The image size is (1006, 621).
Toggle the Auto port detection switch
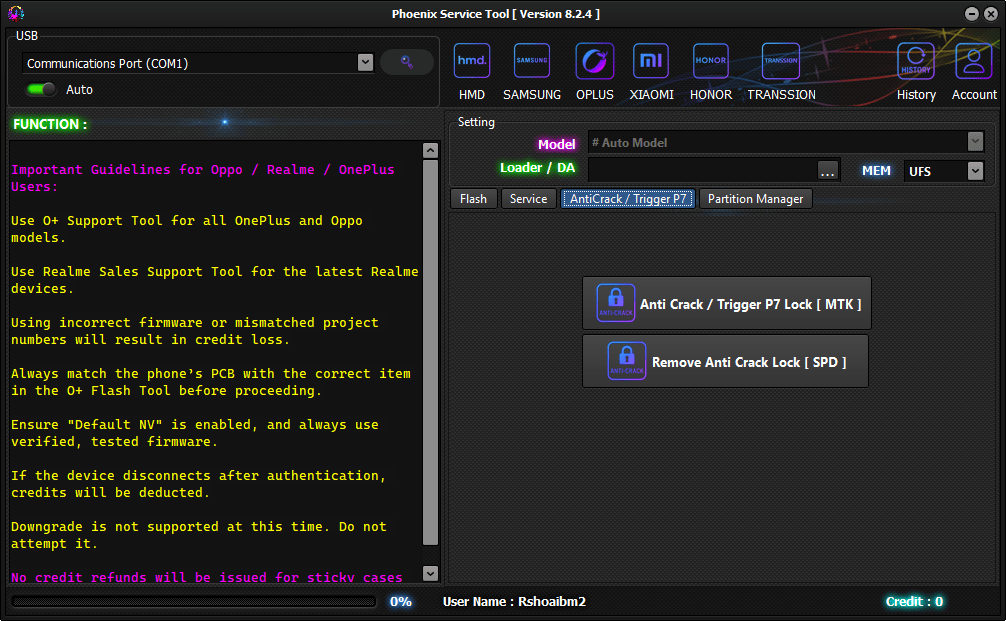41,89
